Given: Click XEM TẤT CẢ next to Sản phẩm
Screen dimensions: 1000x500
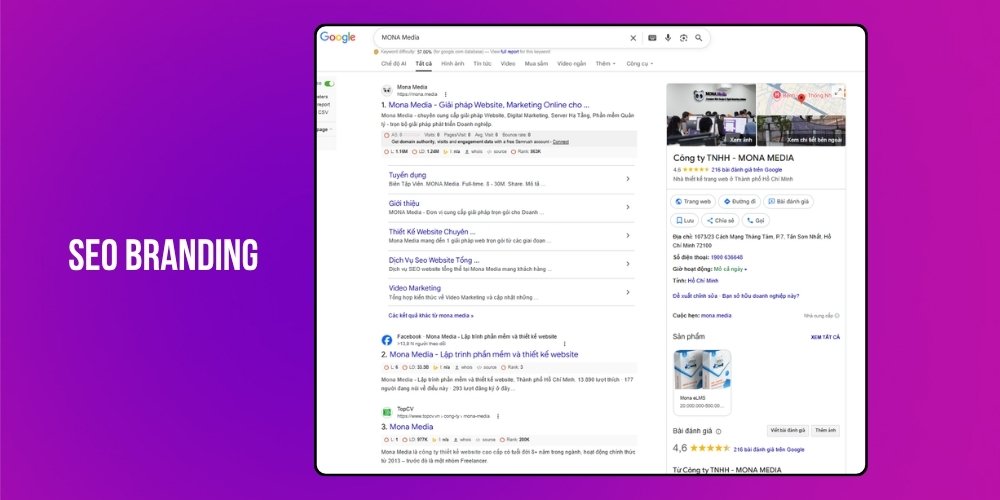Looking at the screenshot, I should point(825,337).
